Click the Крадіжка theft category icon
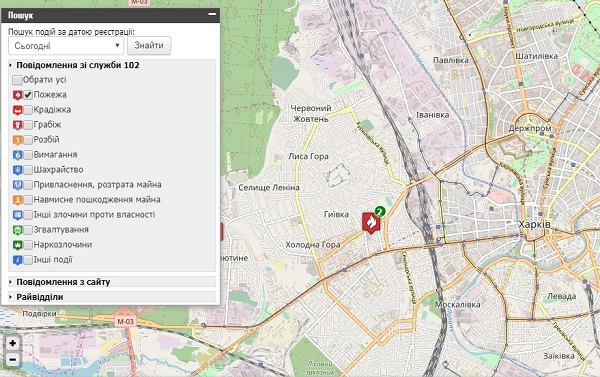Image resolution: width=600 pixels, height=377 pixels. pos(18,110)
